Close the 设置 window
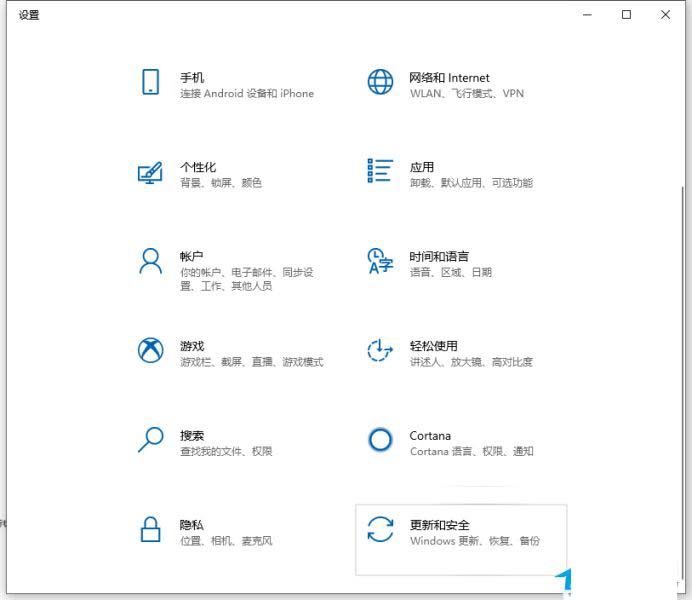The width and height of the screenshot is (692, 600). click(x=666, y=15)
